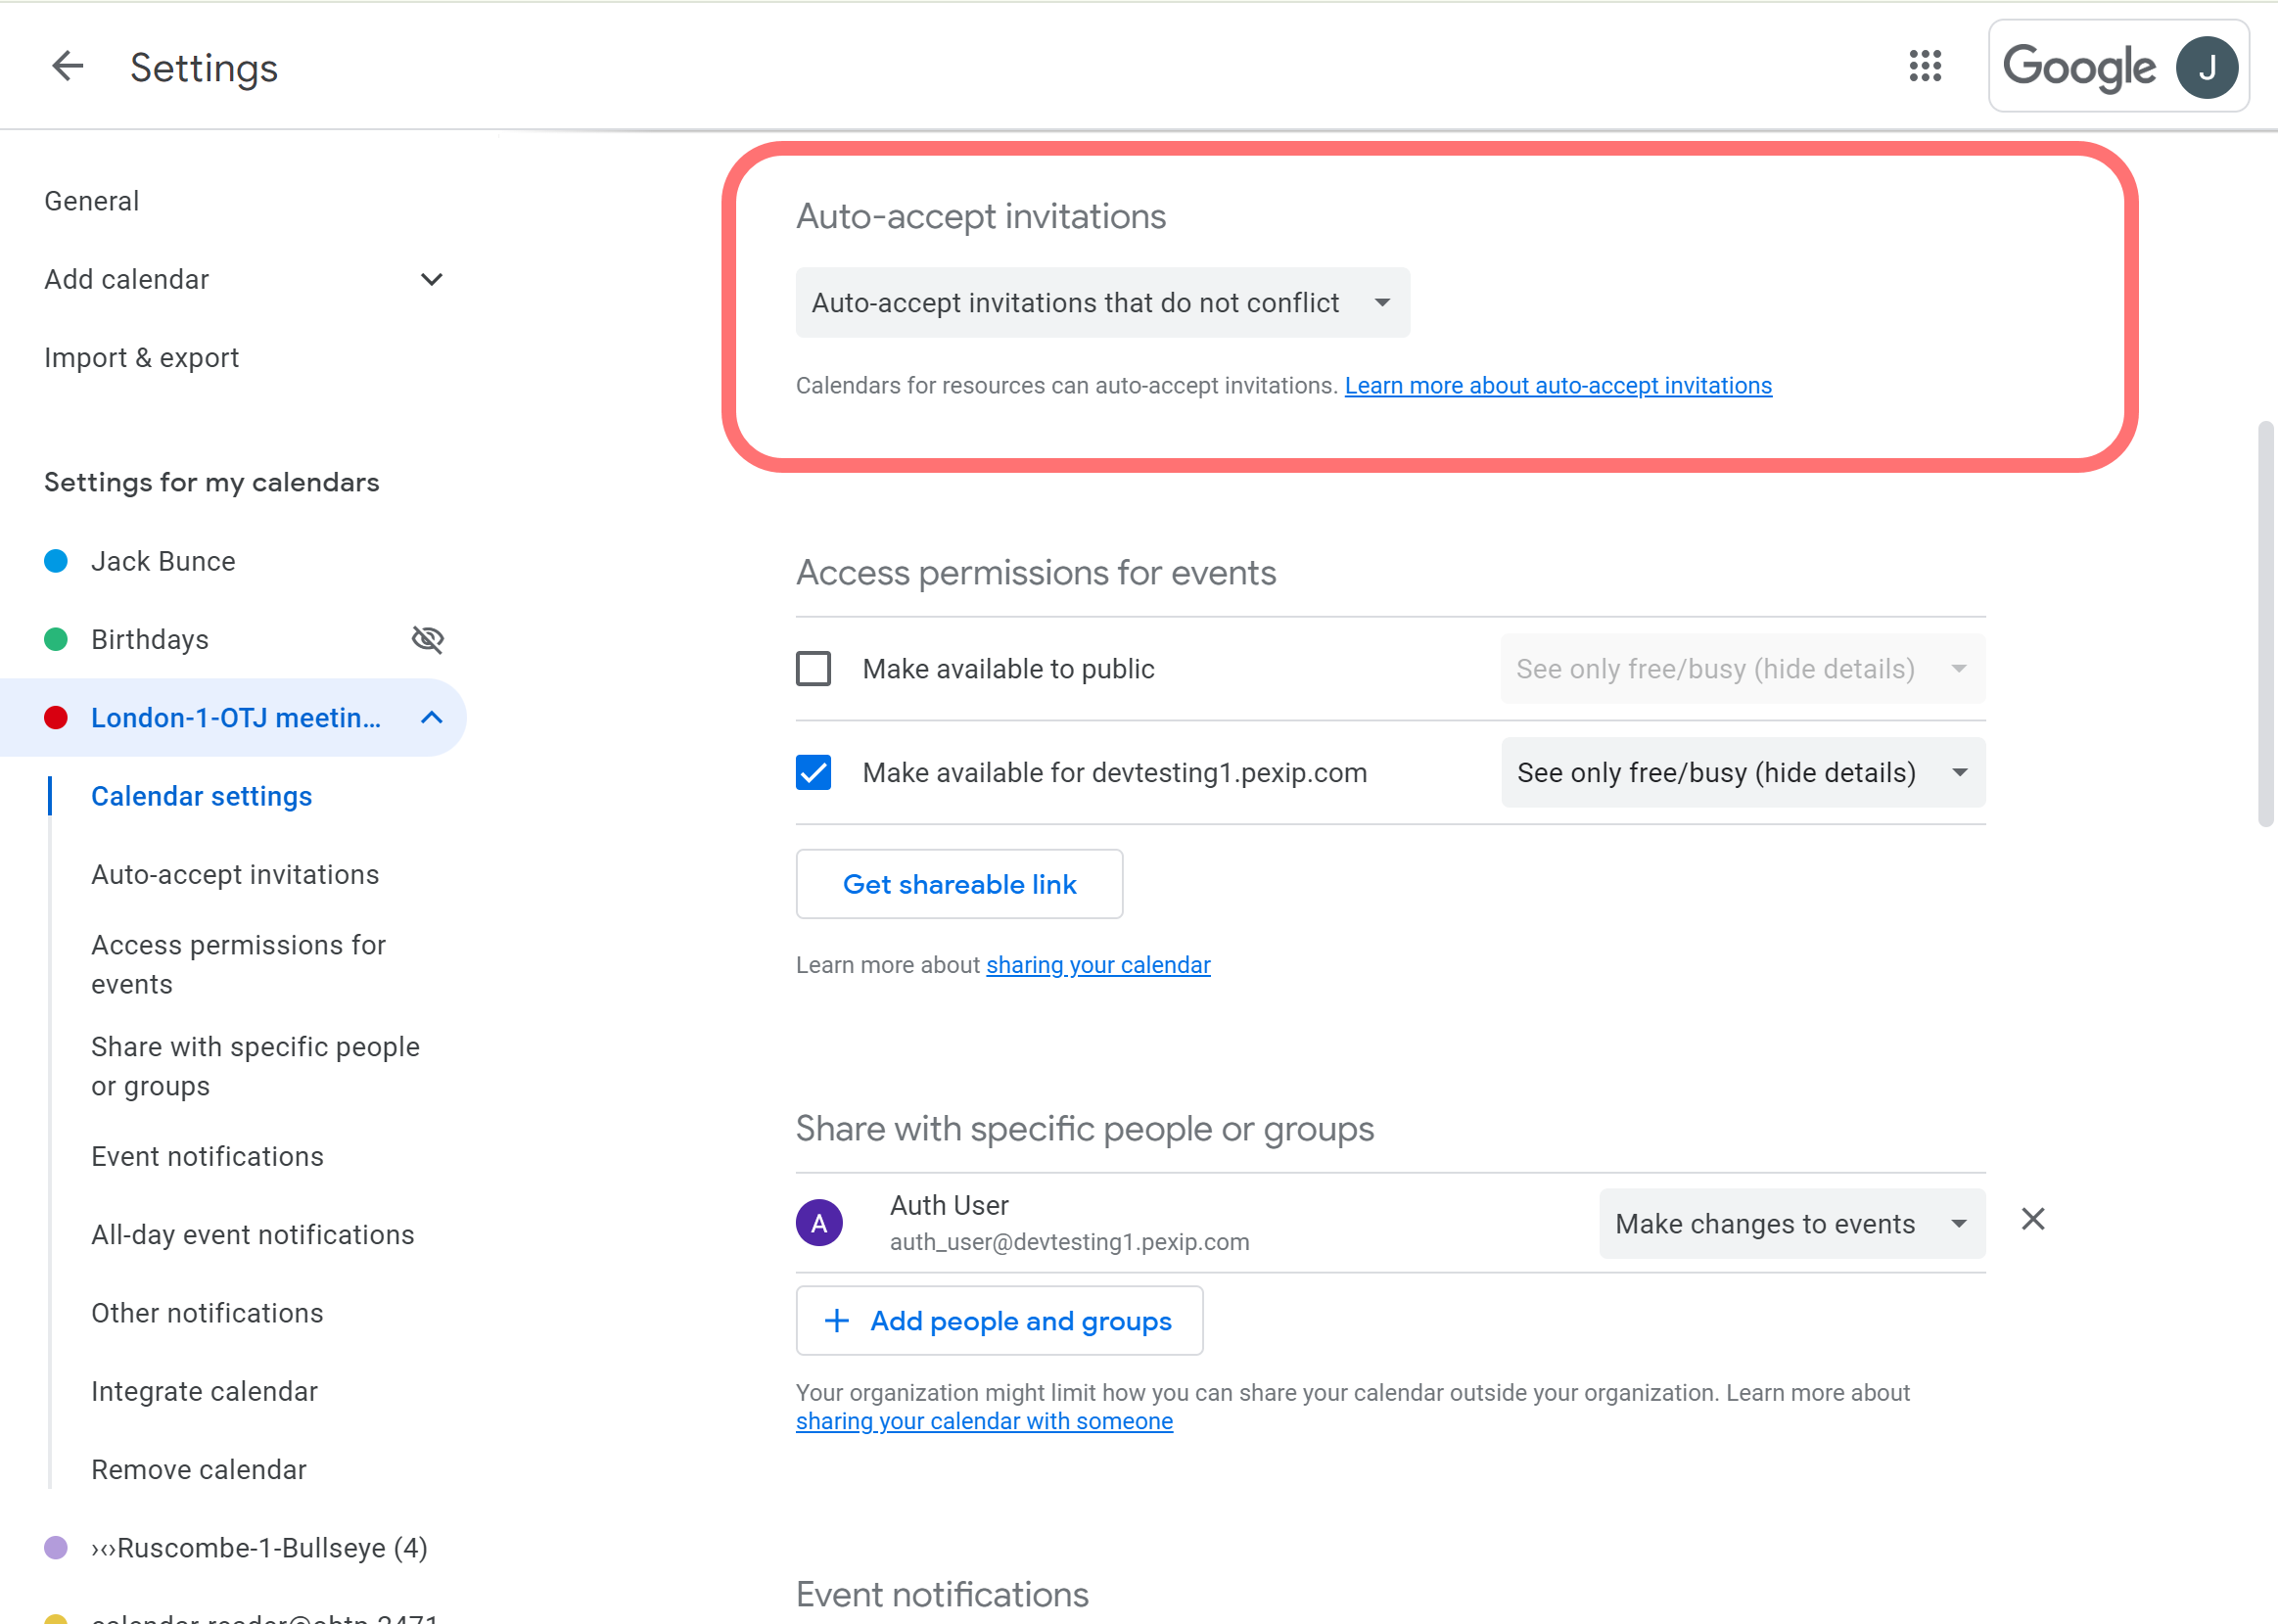This screenshot has height=1624, width=2278.
Task: Toggle Birthdays calendar visibility eye icon
Action: coord(428,639)
